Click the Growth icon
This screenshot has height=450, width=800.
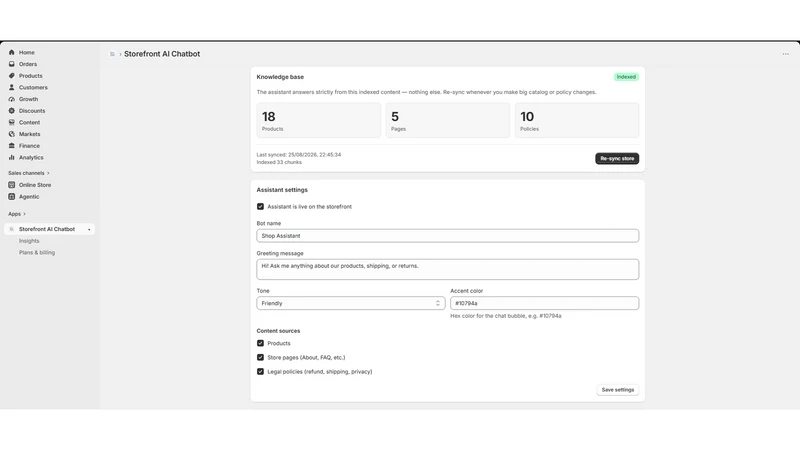[x=12, y=99]
